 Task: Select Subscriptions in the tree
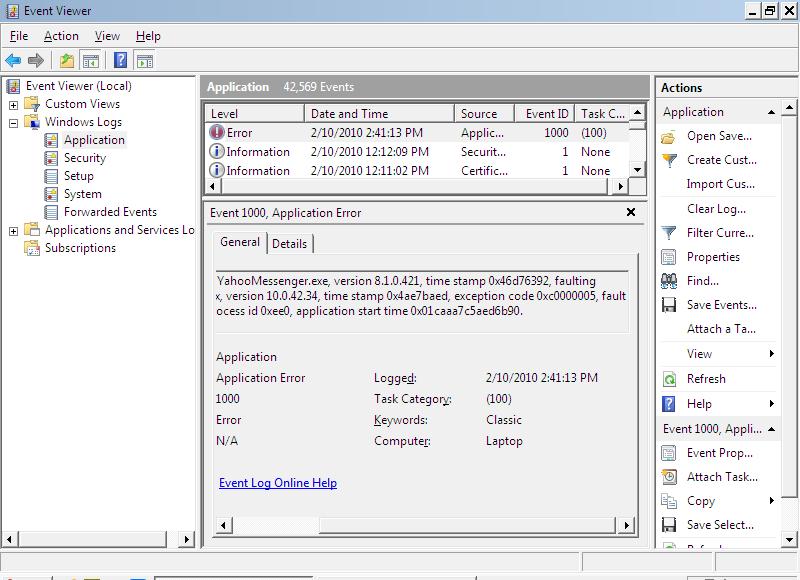[x=80, y=247]
